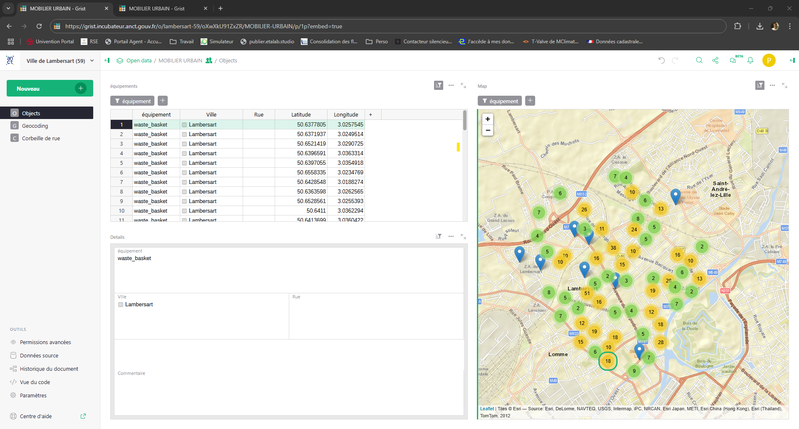
Task: Click the search magnifier icon in top bar
Action: point(699,60)
